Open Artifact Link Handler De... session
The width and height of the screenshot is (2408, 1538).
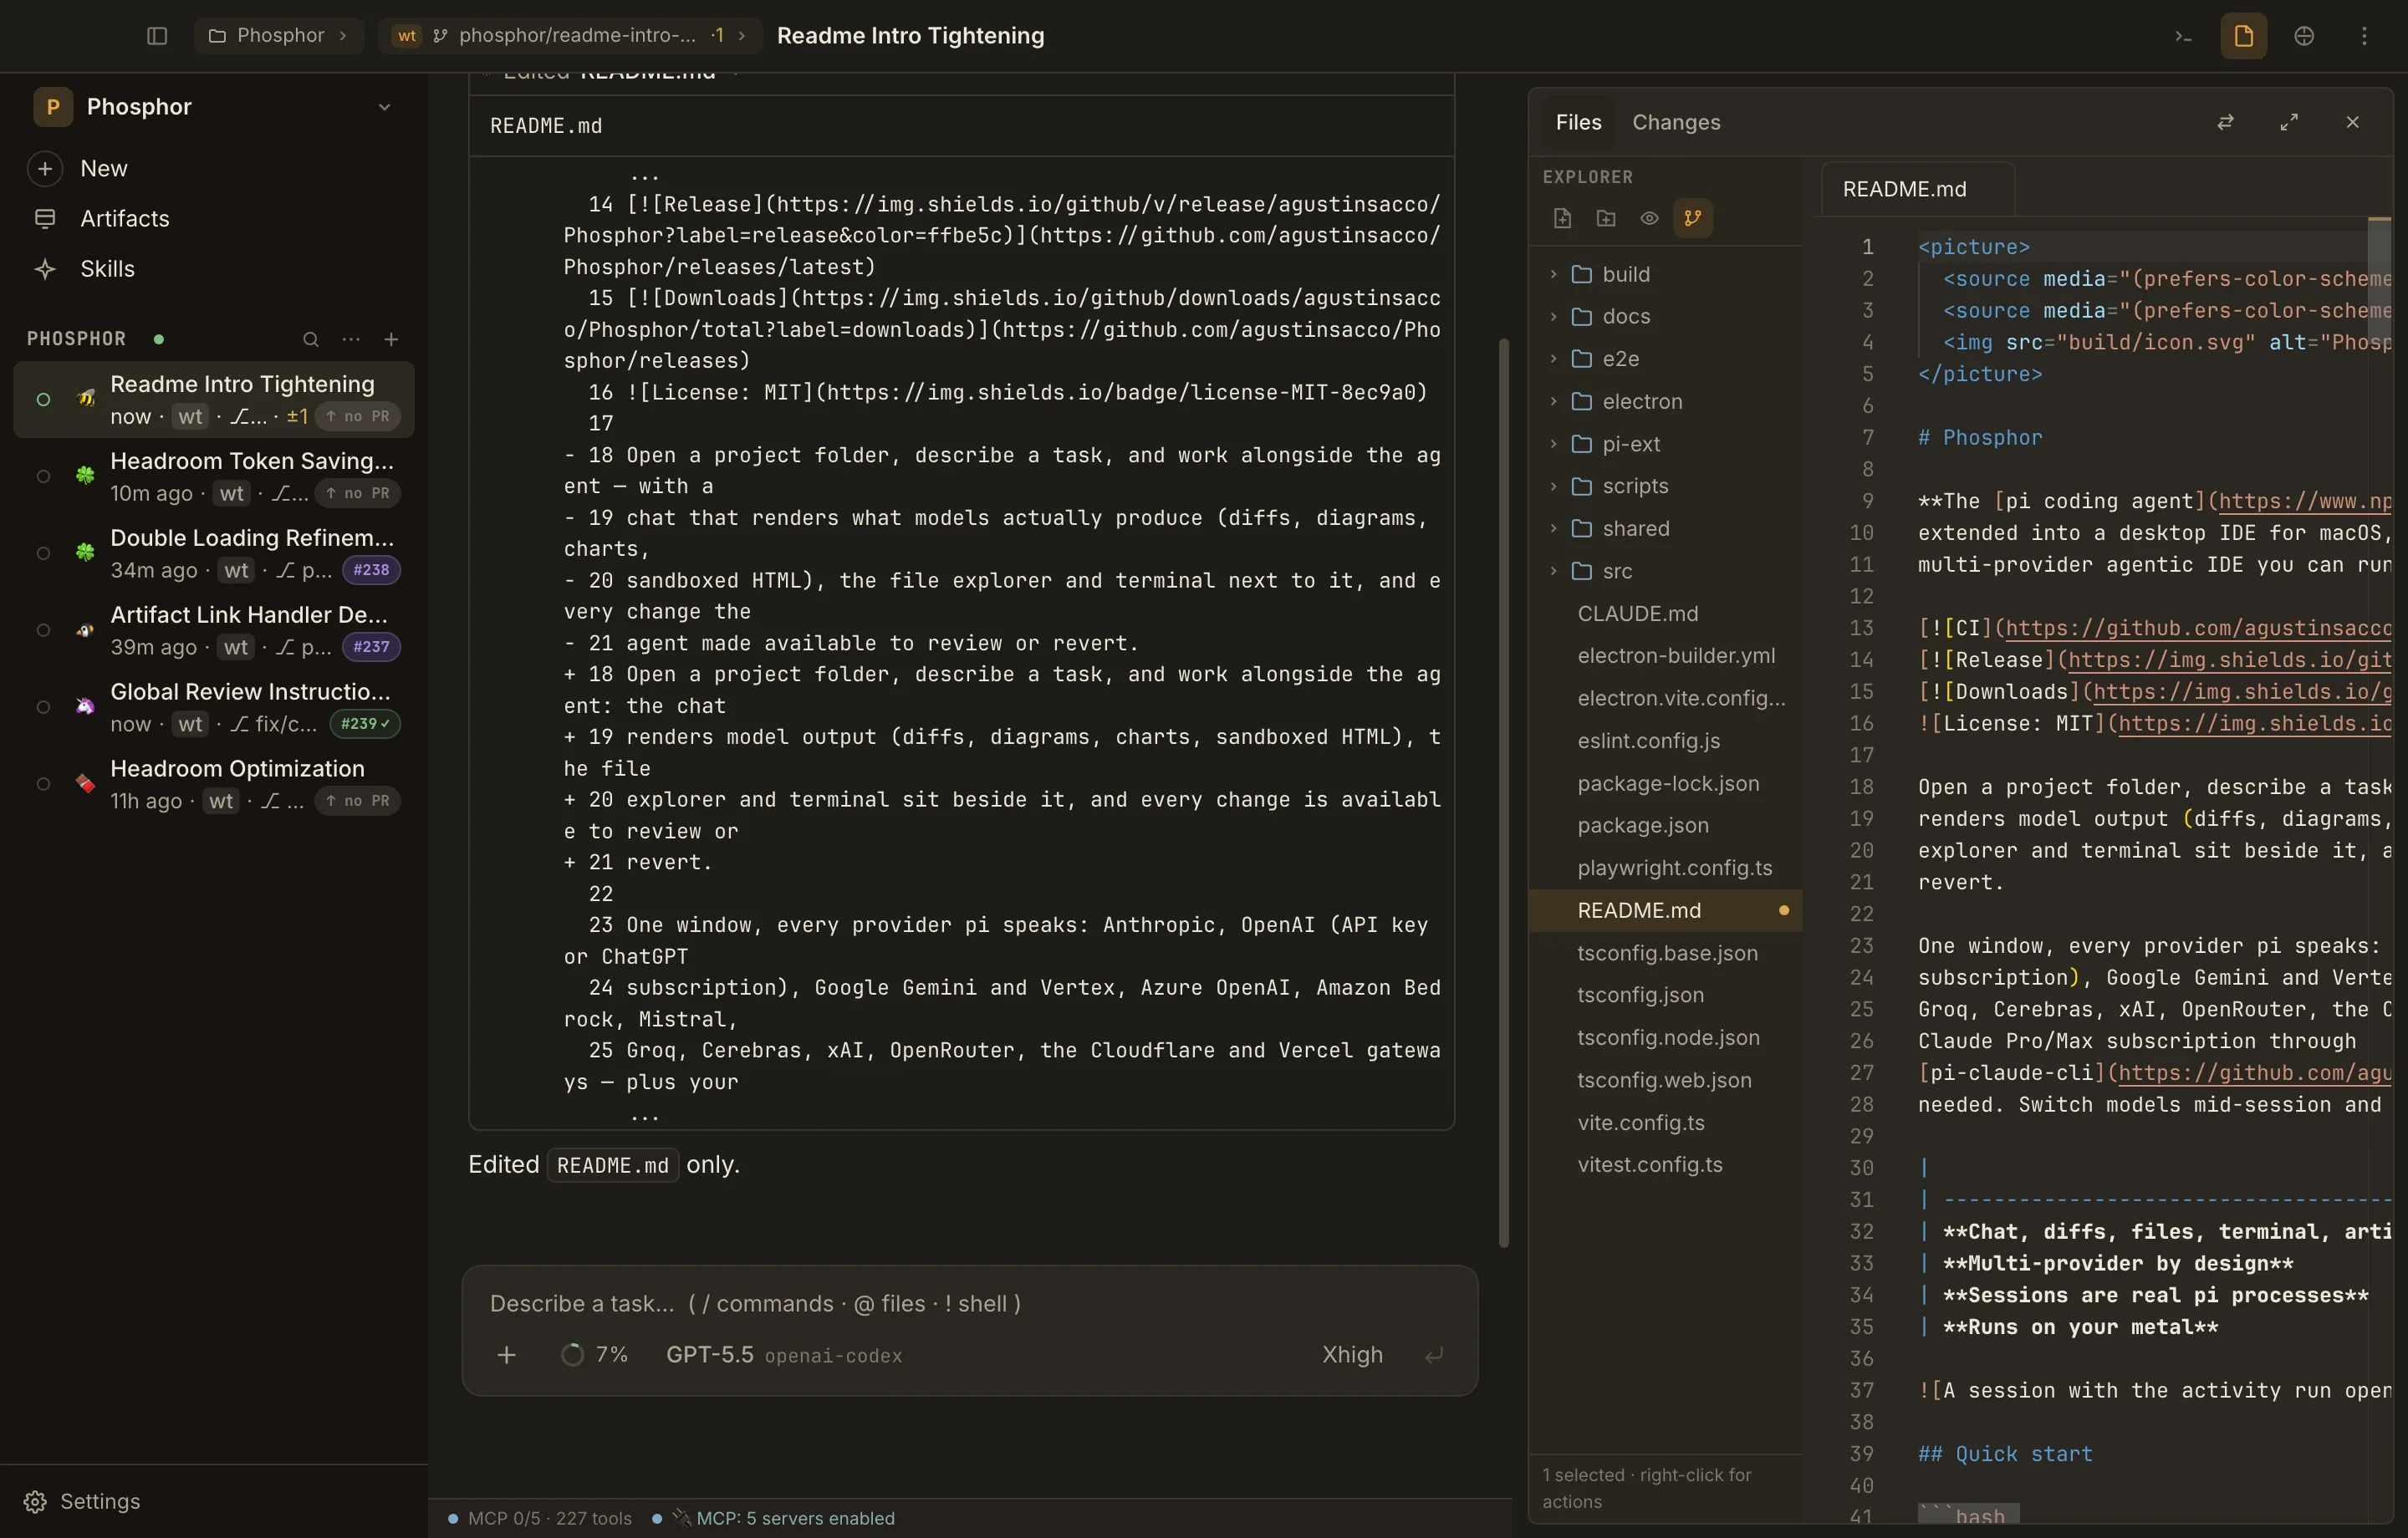(215, 630)
